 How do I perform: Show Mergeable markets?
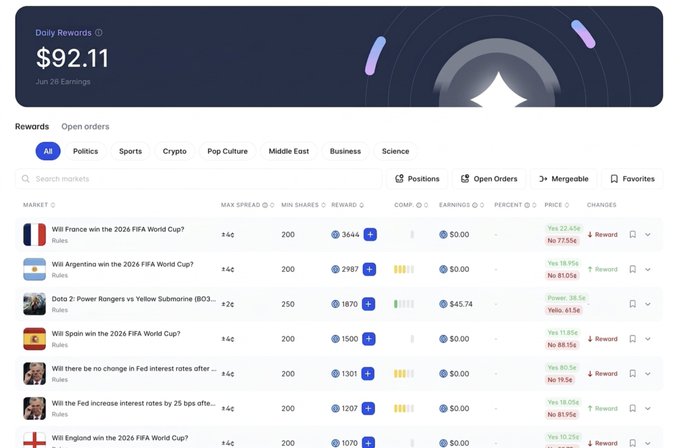click(563, 179)
